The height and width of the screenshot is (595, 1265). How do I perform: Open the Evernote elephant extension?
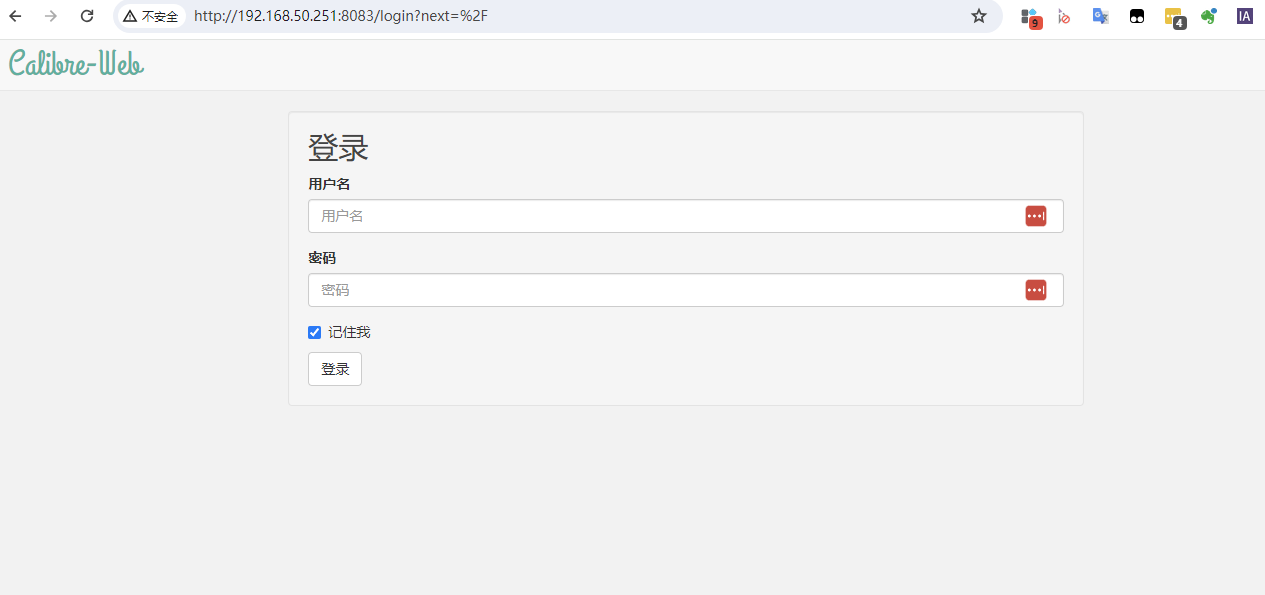pyautogui.click(x=1209, y=16)
